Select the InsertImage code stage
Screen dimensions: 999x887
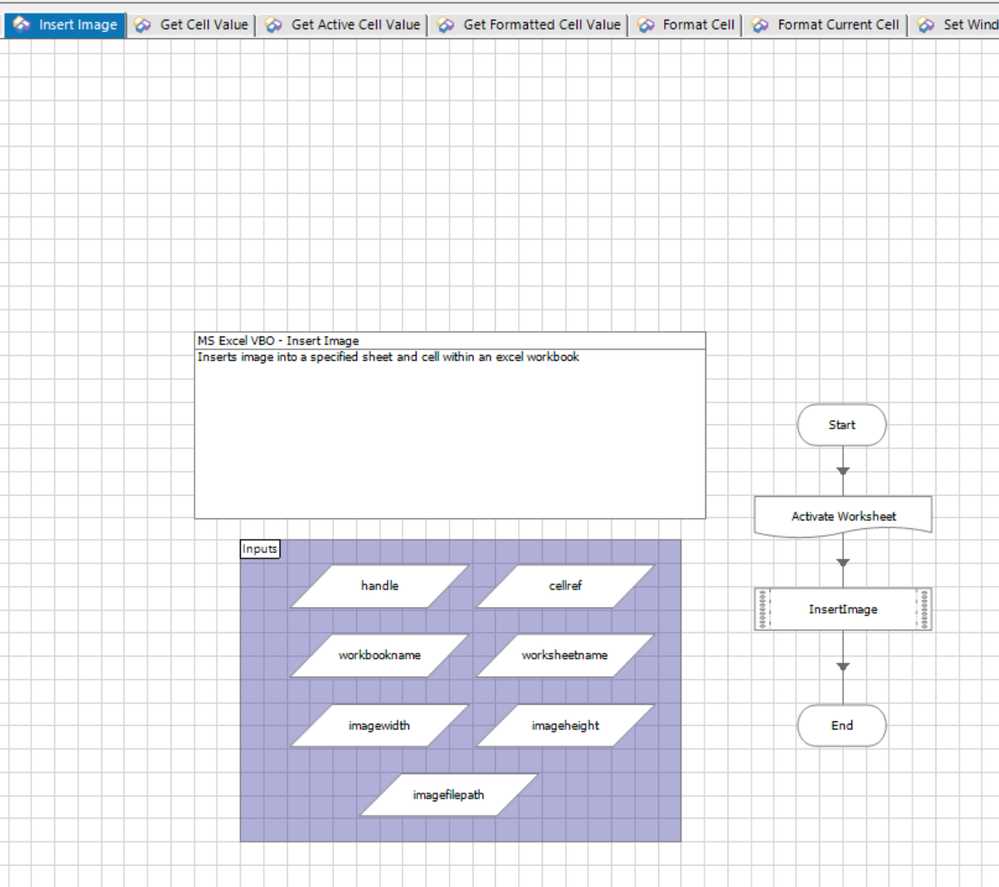coord(843,609)
